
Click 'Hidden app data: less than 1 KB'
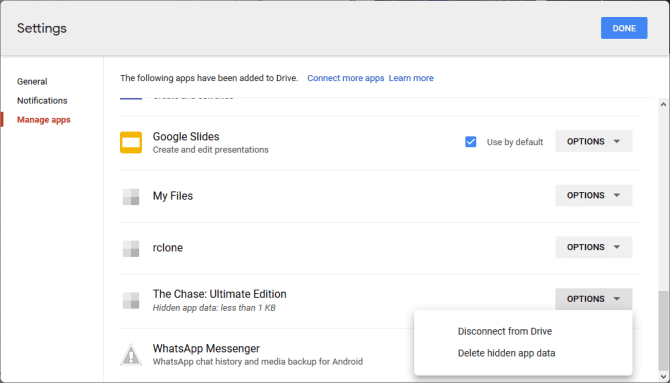point(214,308)
